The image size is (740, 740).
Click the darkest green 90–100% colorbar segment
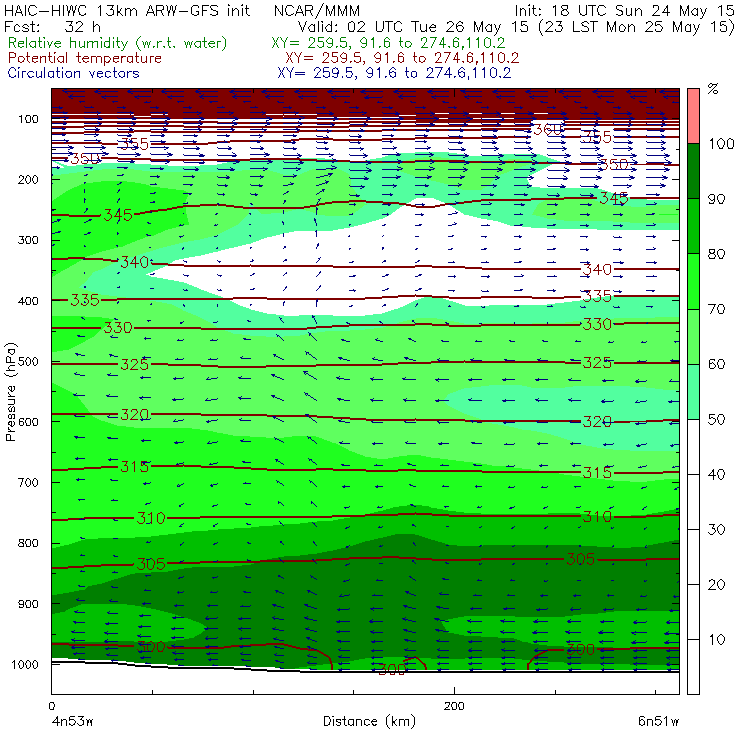click(x=693, y=171)
